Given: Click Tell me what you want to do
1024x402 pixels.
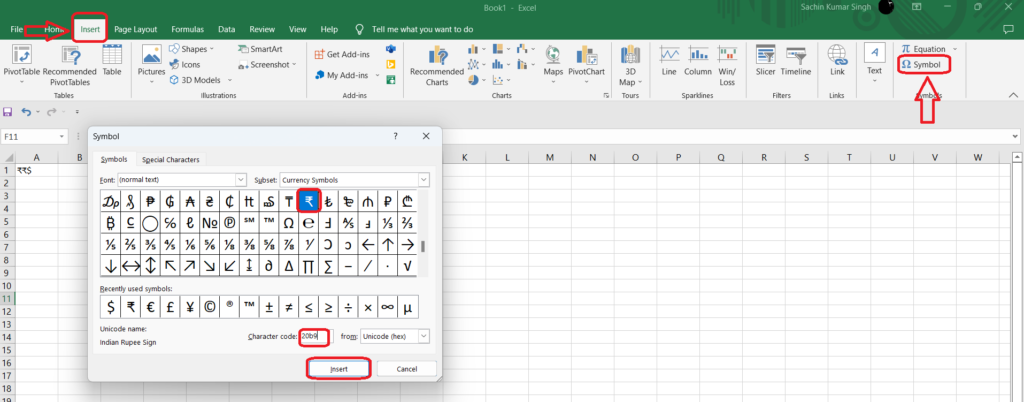Looking at the screenshot, I should 423,29.
